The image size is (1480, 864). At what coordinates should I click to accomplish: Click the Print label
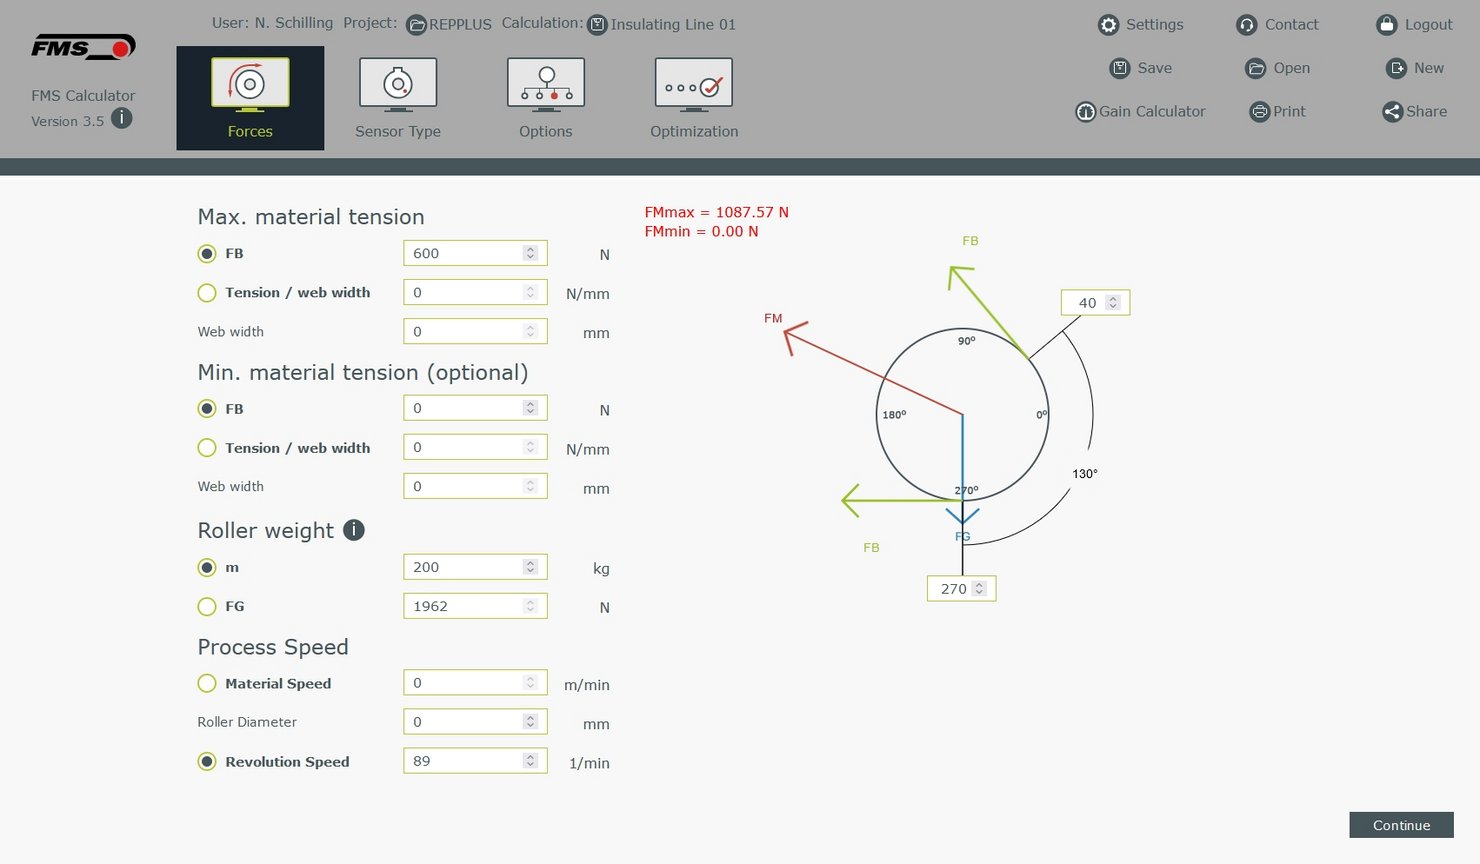click(1290, 112)
